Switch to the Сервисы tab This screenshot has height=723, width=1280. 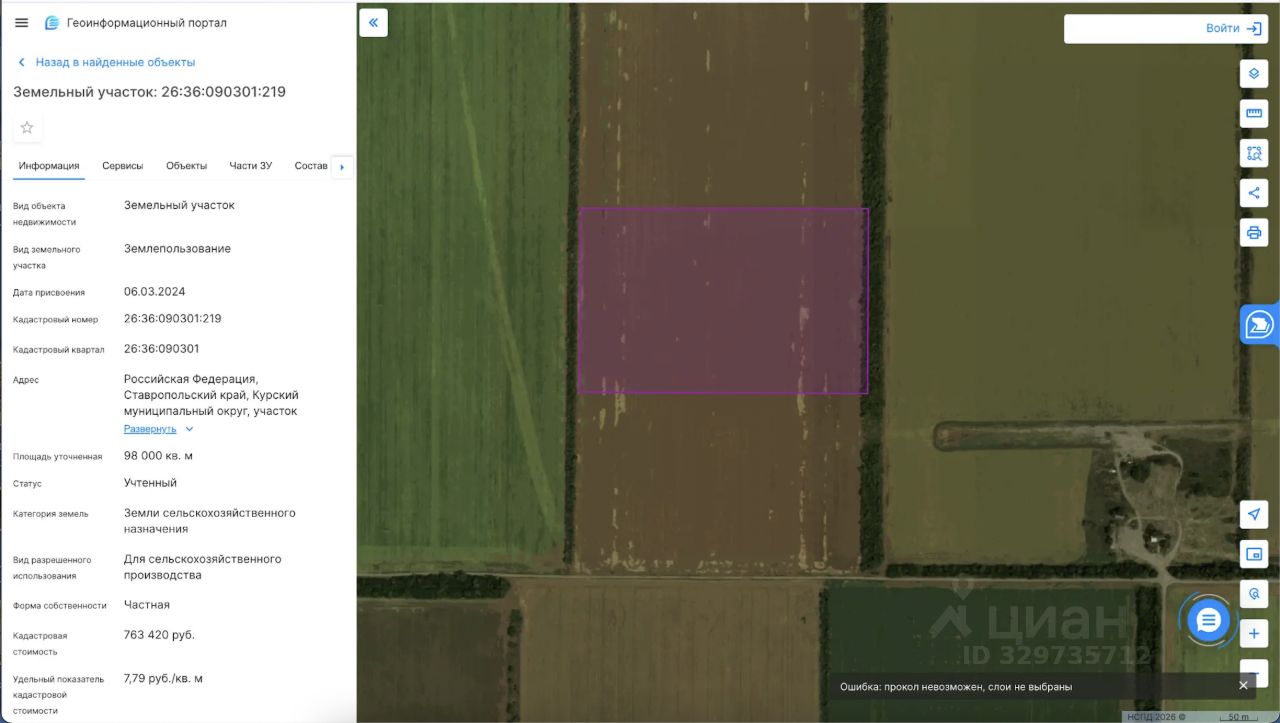tap(123, 166)
